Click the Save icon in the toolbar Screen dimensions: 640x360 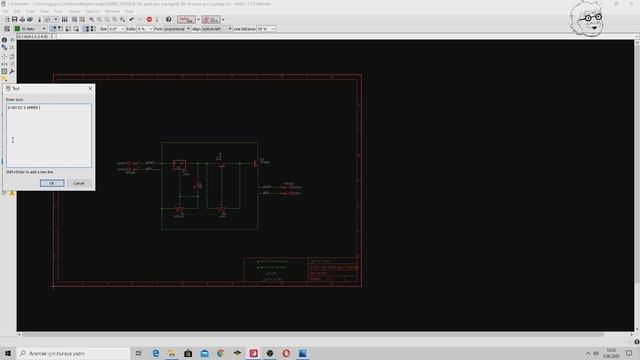coord(15,19)
